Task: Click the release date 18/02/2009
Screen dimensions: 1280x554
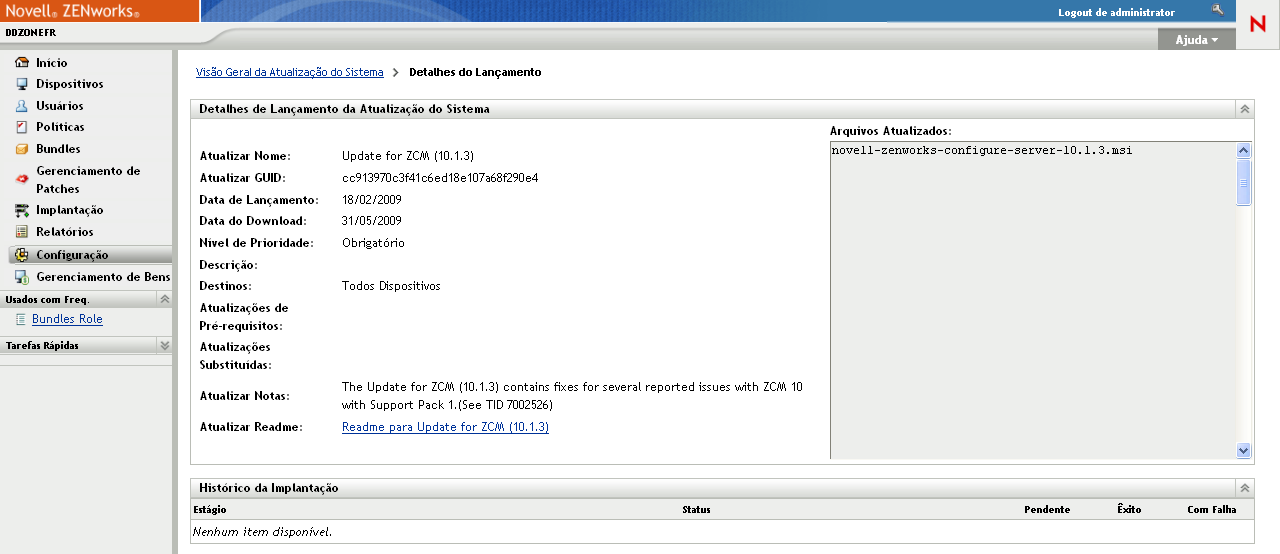Action: click(x=372, y=200)
